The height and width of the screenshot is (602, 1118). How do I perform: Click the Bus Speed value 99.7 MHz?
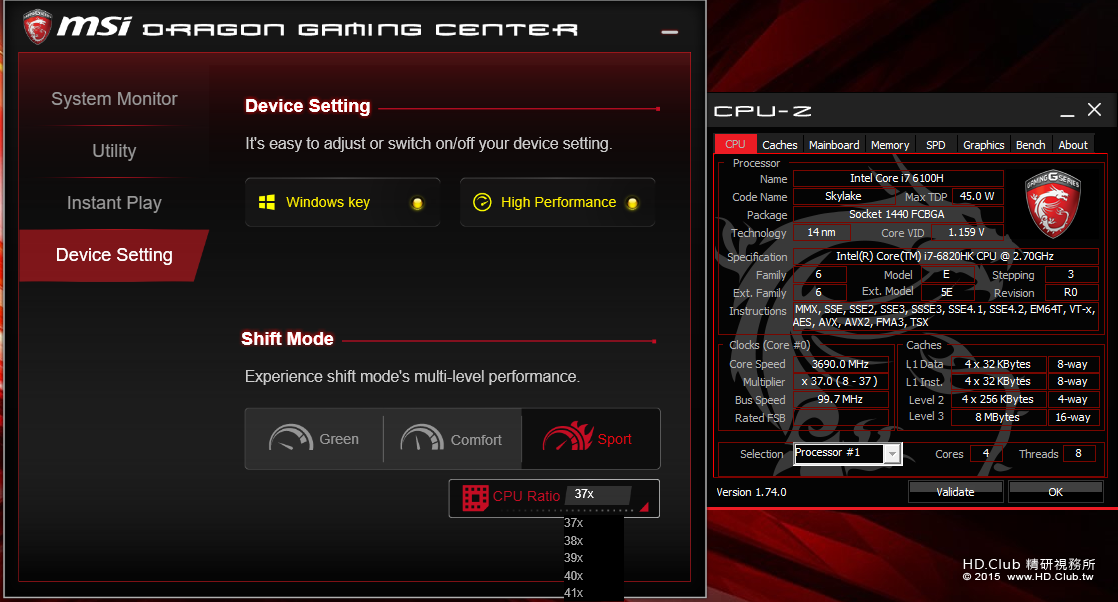[x=841, y=399]
